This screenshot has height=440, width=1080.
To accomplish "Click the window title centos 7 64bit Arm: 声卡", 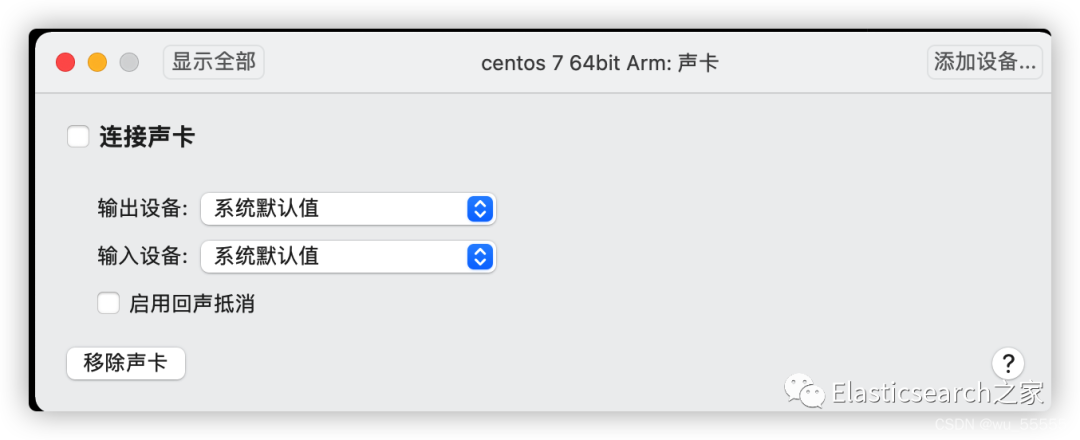I will [599, 63].
